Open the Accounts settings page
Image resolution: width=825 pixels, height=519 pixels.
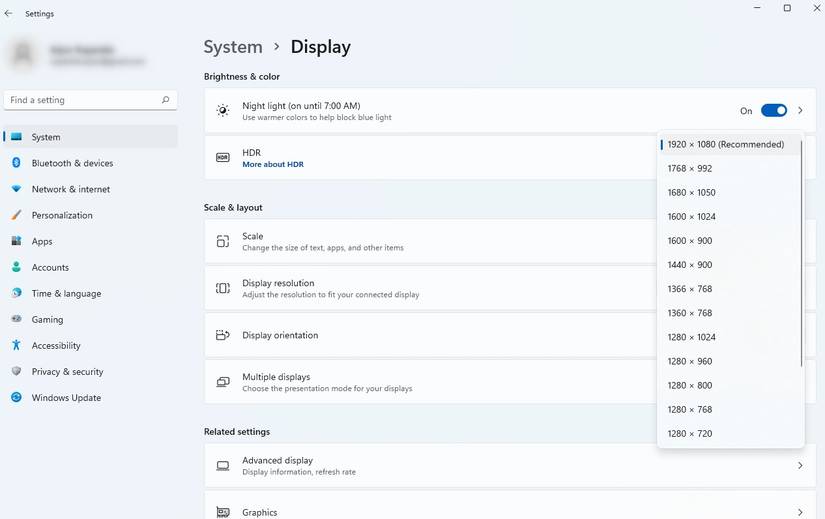tap(50, 267)
